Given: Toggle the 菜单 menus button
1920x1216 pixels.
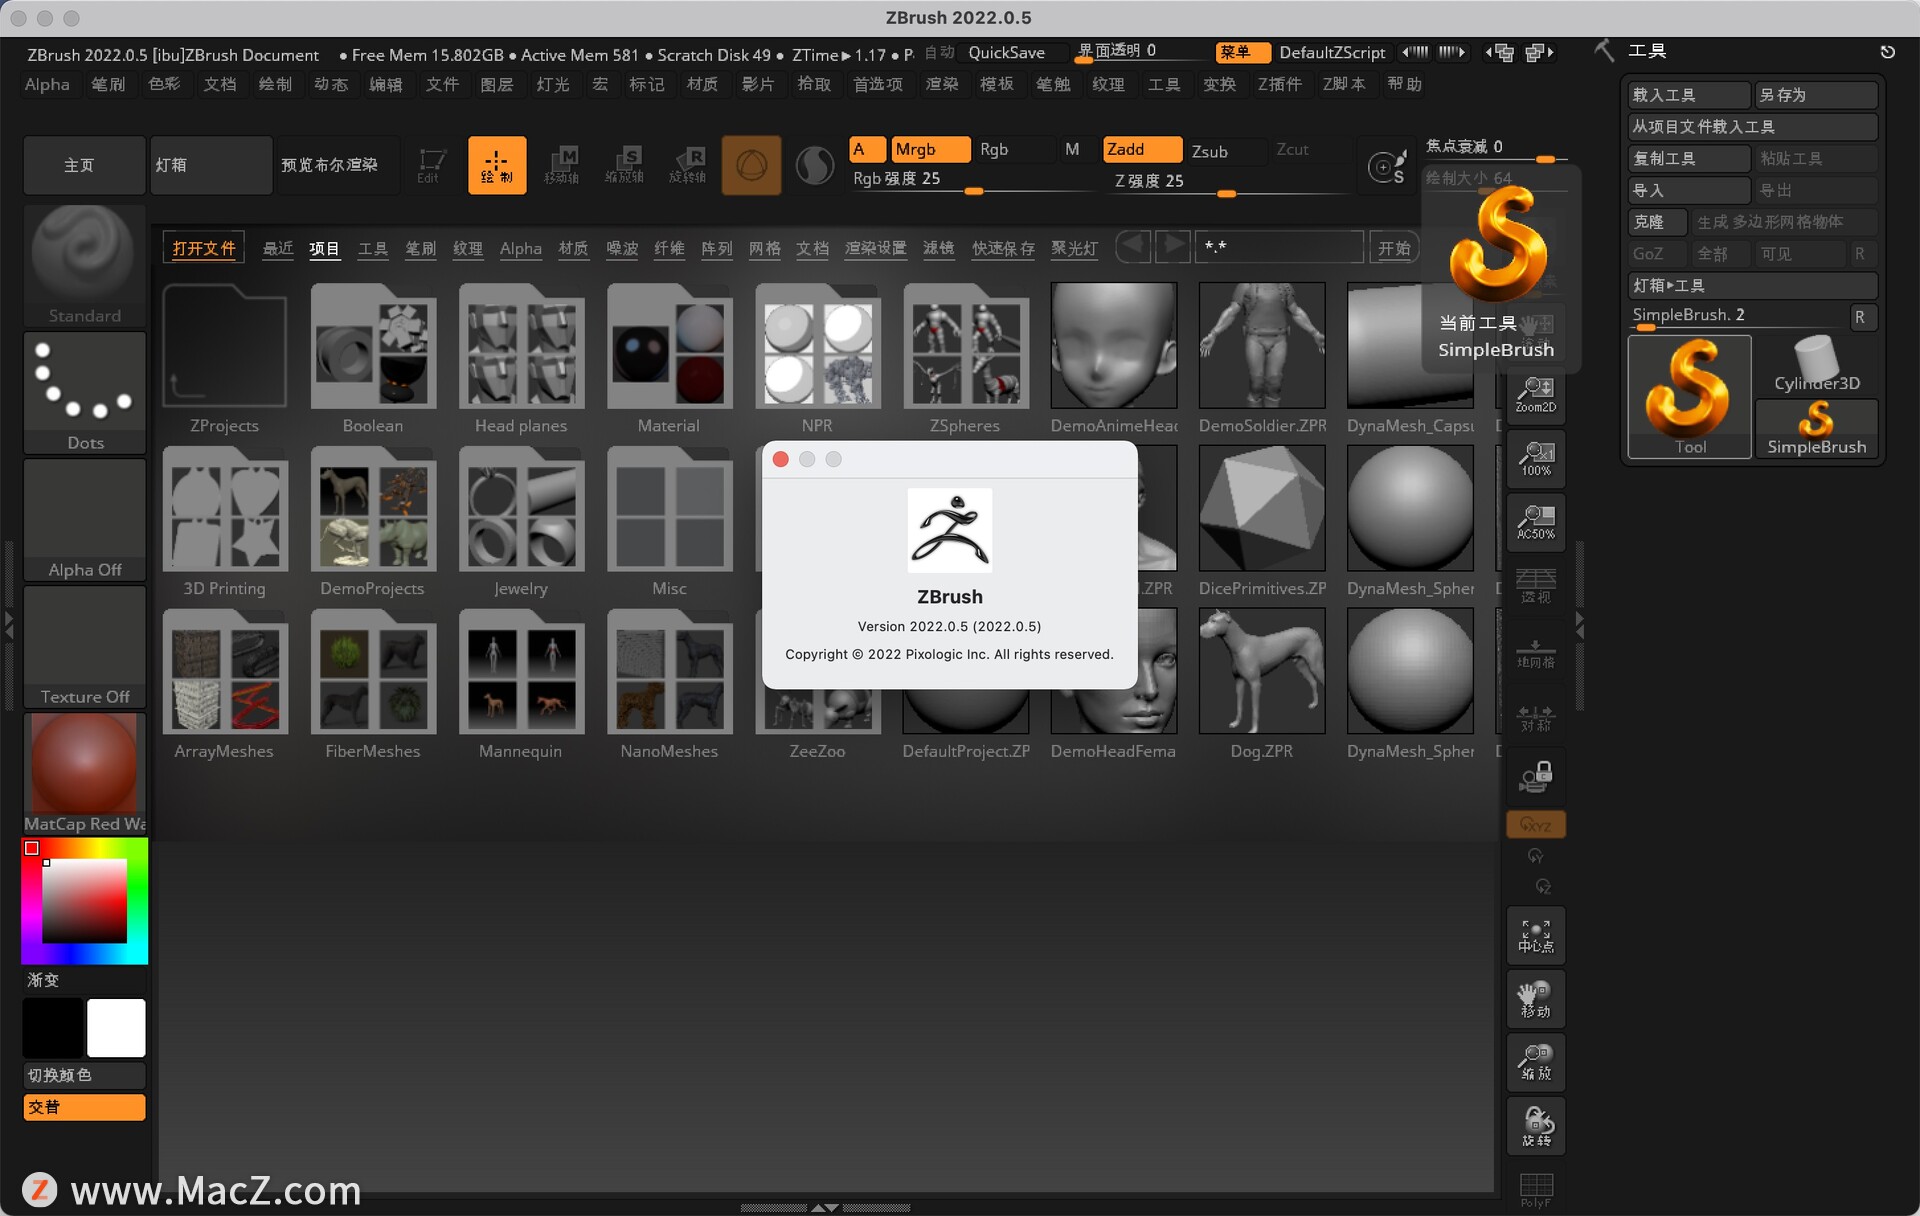Looking at the screenshot, I should pyautogui.click(x=1243, y=52).
